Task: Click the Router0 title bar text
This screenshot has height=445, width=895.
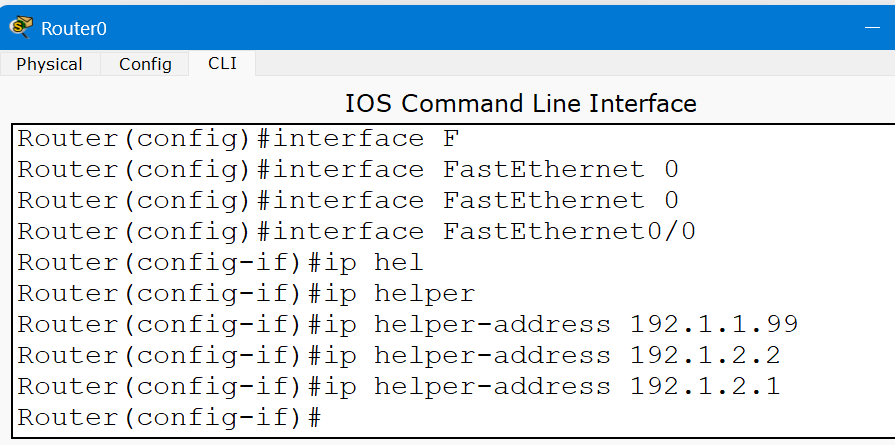Action: click(x=73, y=28)
